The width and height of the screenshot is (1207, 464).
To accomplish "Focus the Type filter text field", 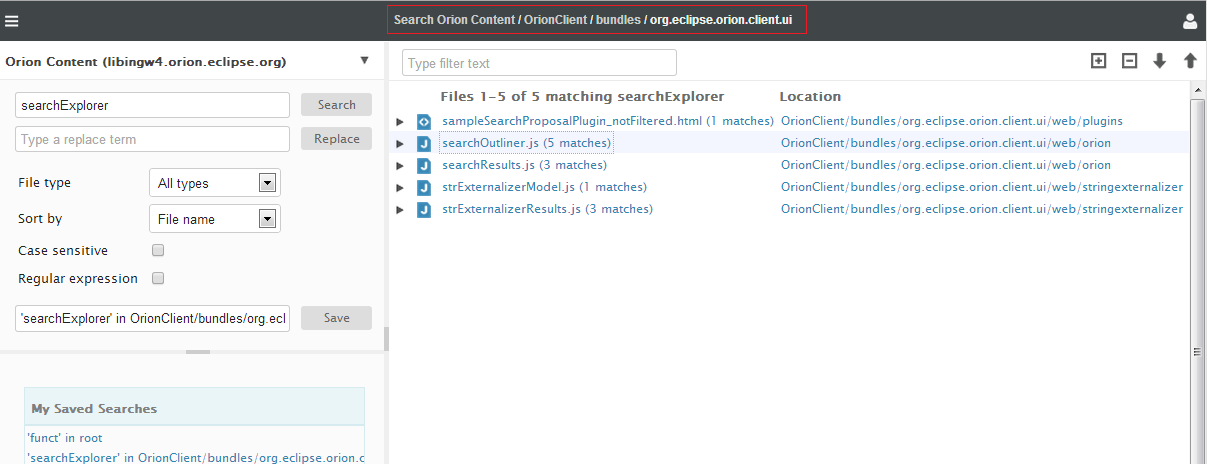I will [x=539, y=63].
